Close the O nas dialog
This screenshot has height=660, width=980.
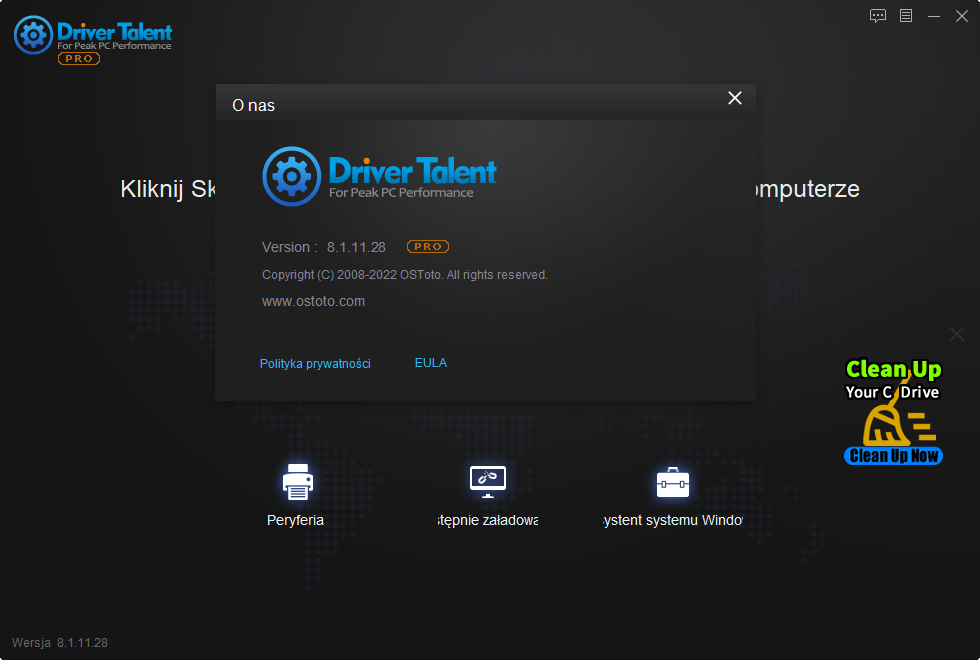[735, 98]
